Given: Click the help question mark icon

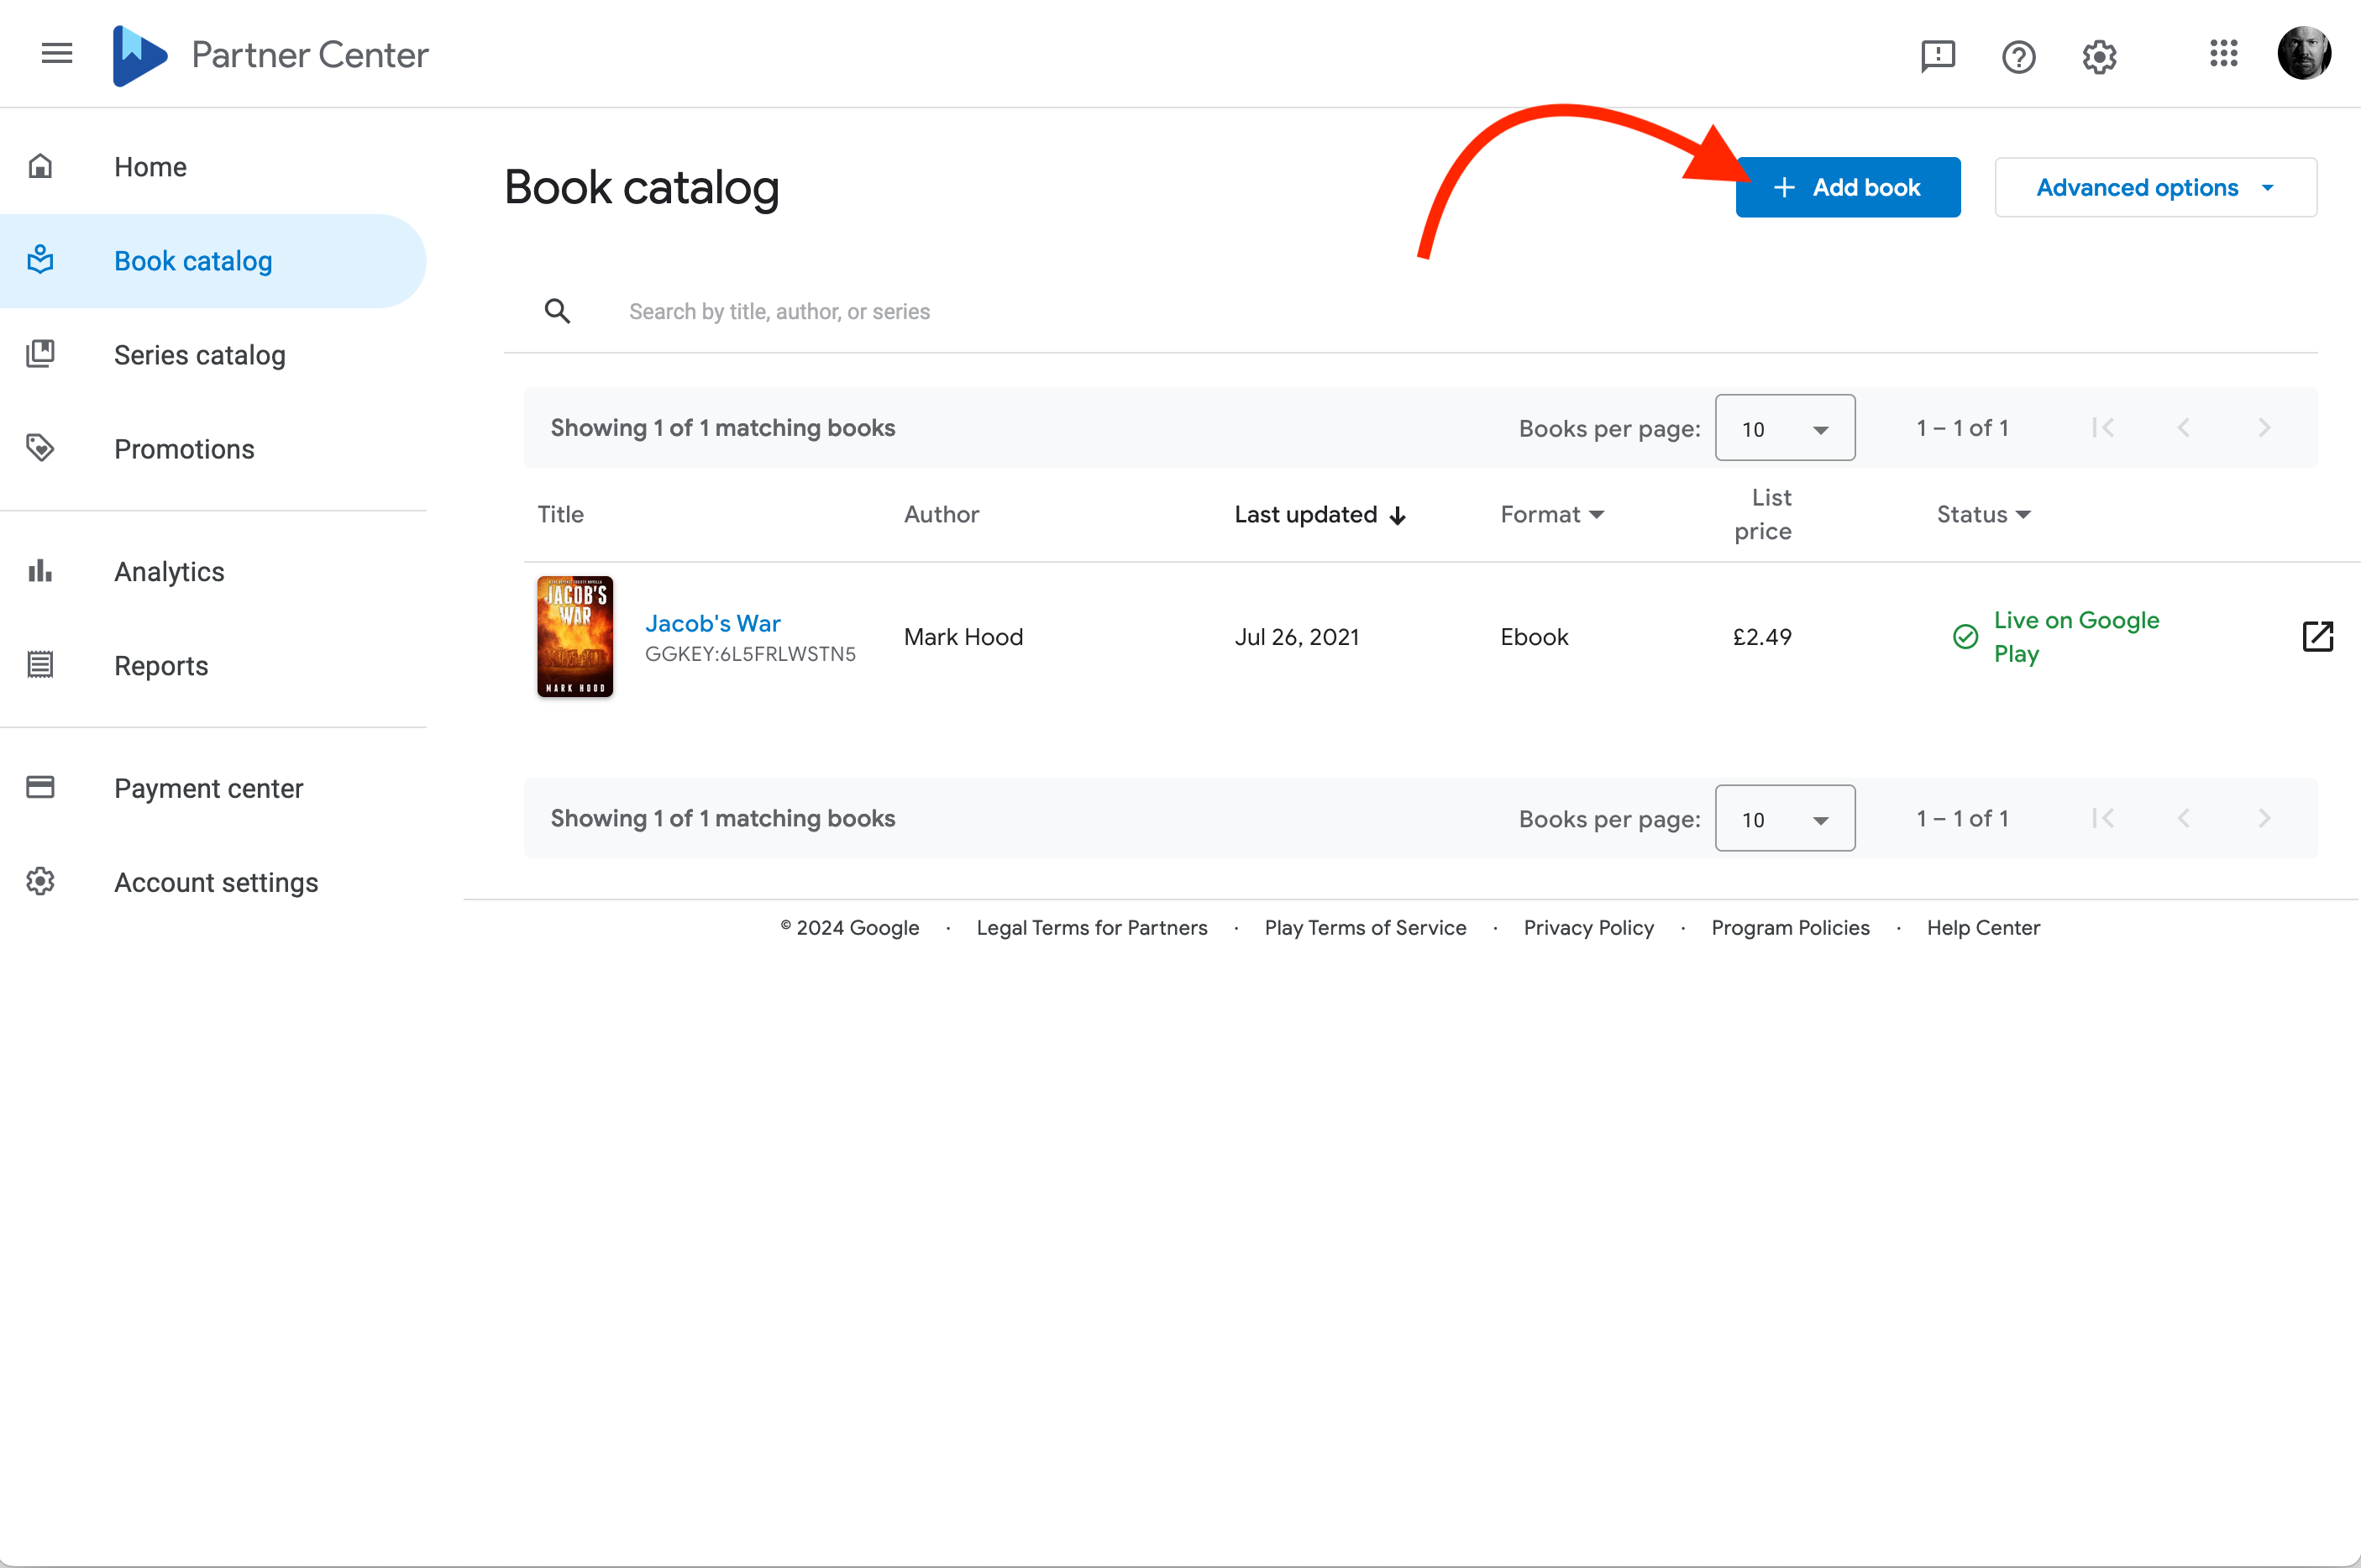Looking at the screenshot, I should pos(2018,57).
